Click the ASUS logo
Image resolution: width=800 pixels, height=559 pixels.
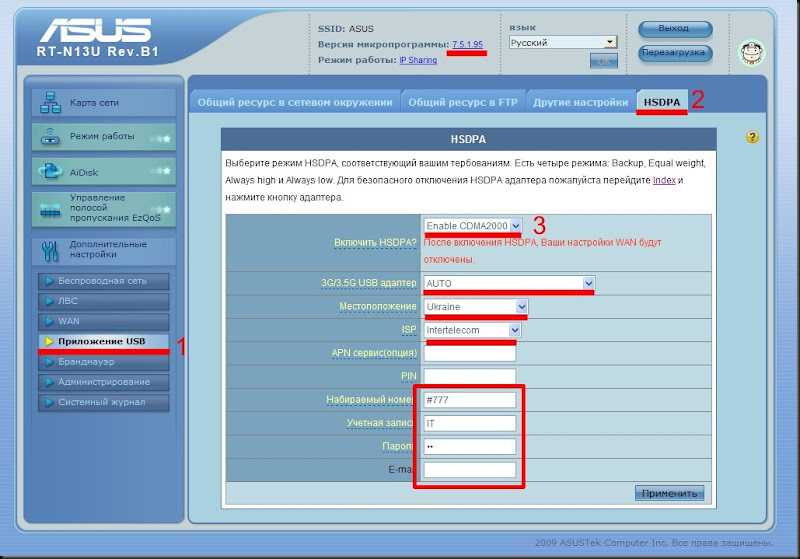pos(95,30)
